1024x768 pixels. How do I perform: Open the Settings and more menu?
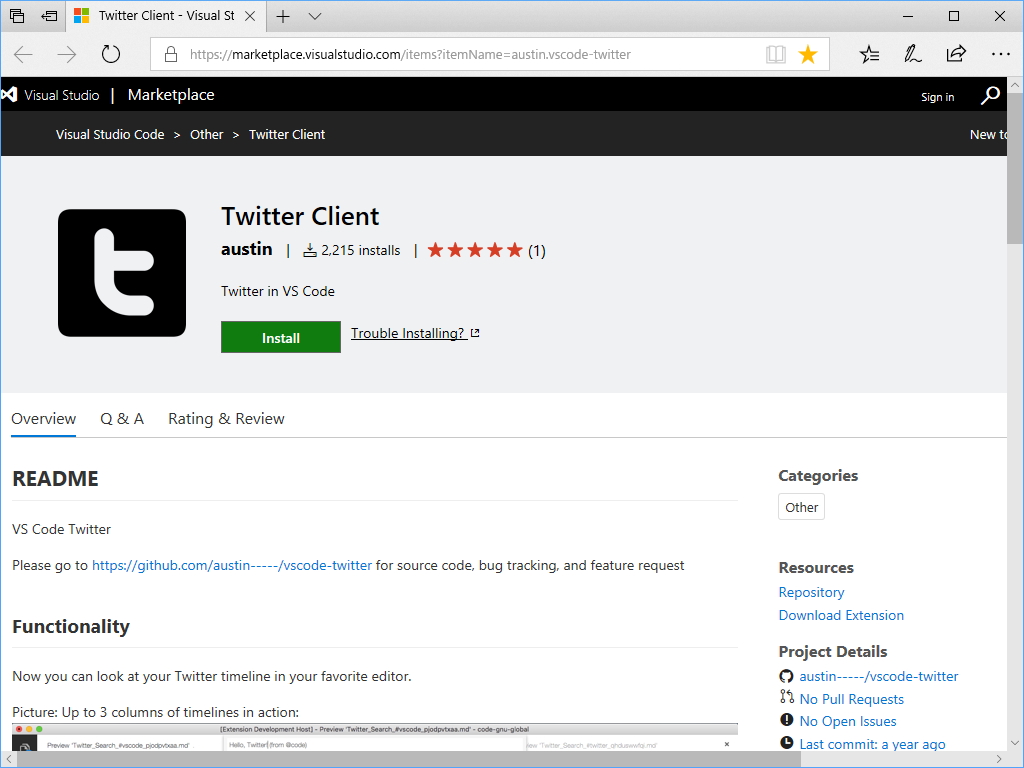[x=999, y=54]
